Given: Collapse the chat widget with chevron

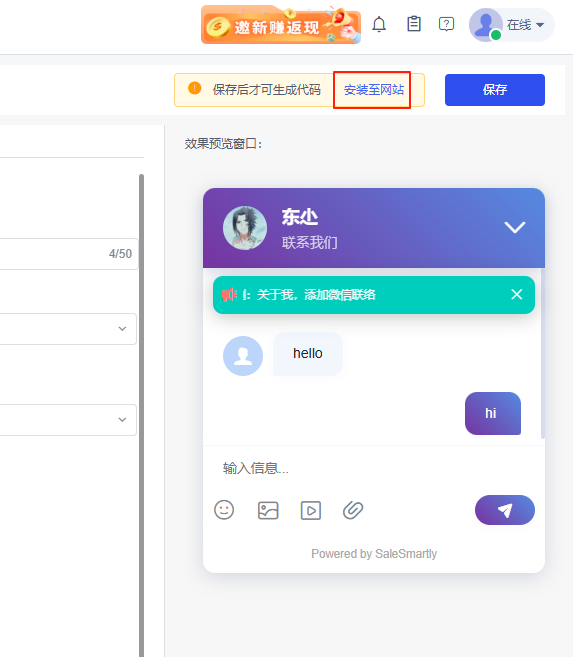Looking at the screenshot, I should (x=514, y=227).
